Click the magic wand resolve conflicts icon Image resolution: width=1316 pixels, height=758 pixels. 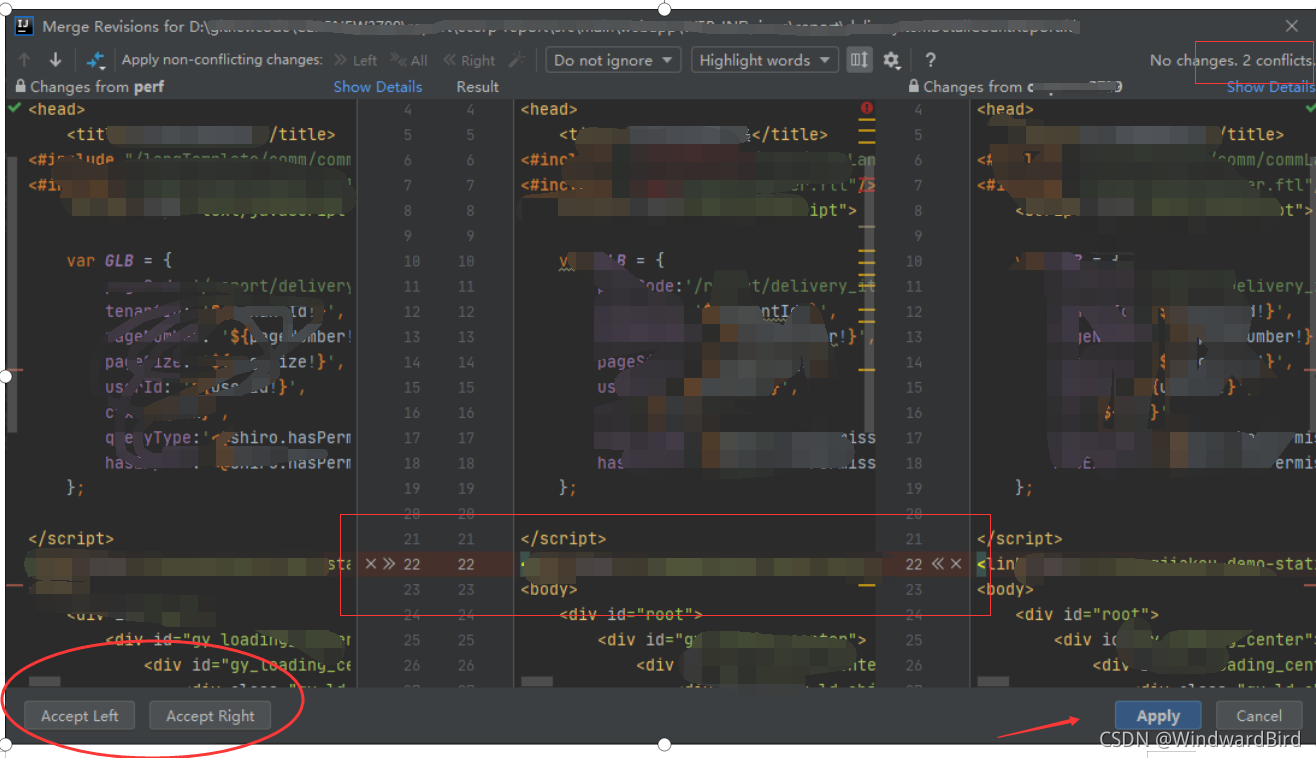(x=516, y=60)
